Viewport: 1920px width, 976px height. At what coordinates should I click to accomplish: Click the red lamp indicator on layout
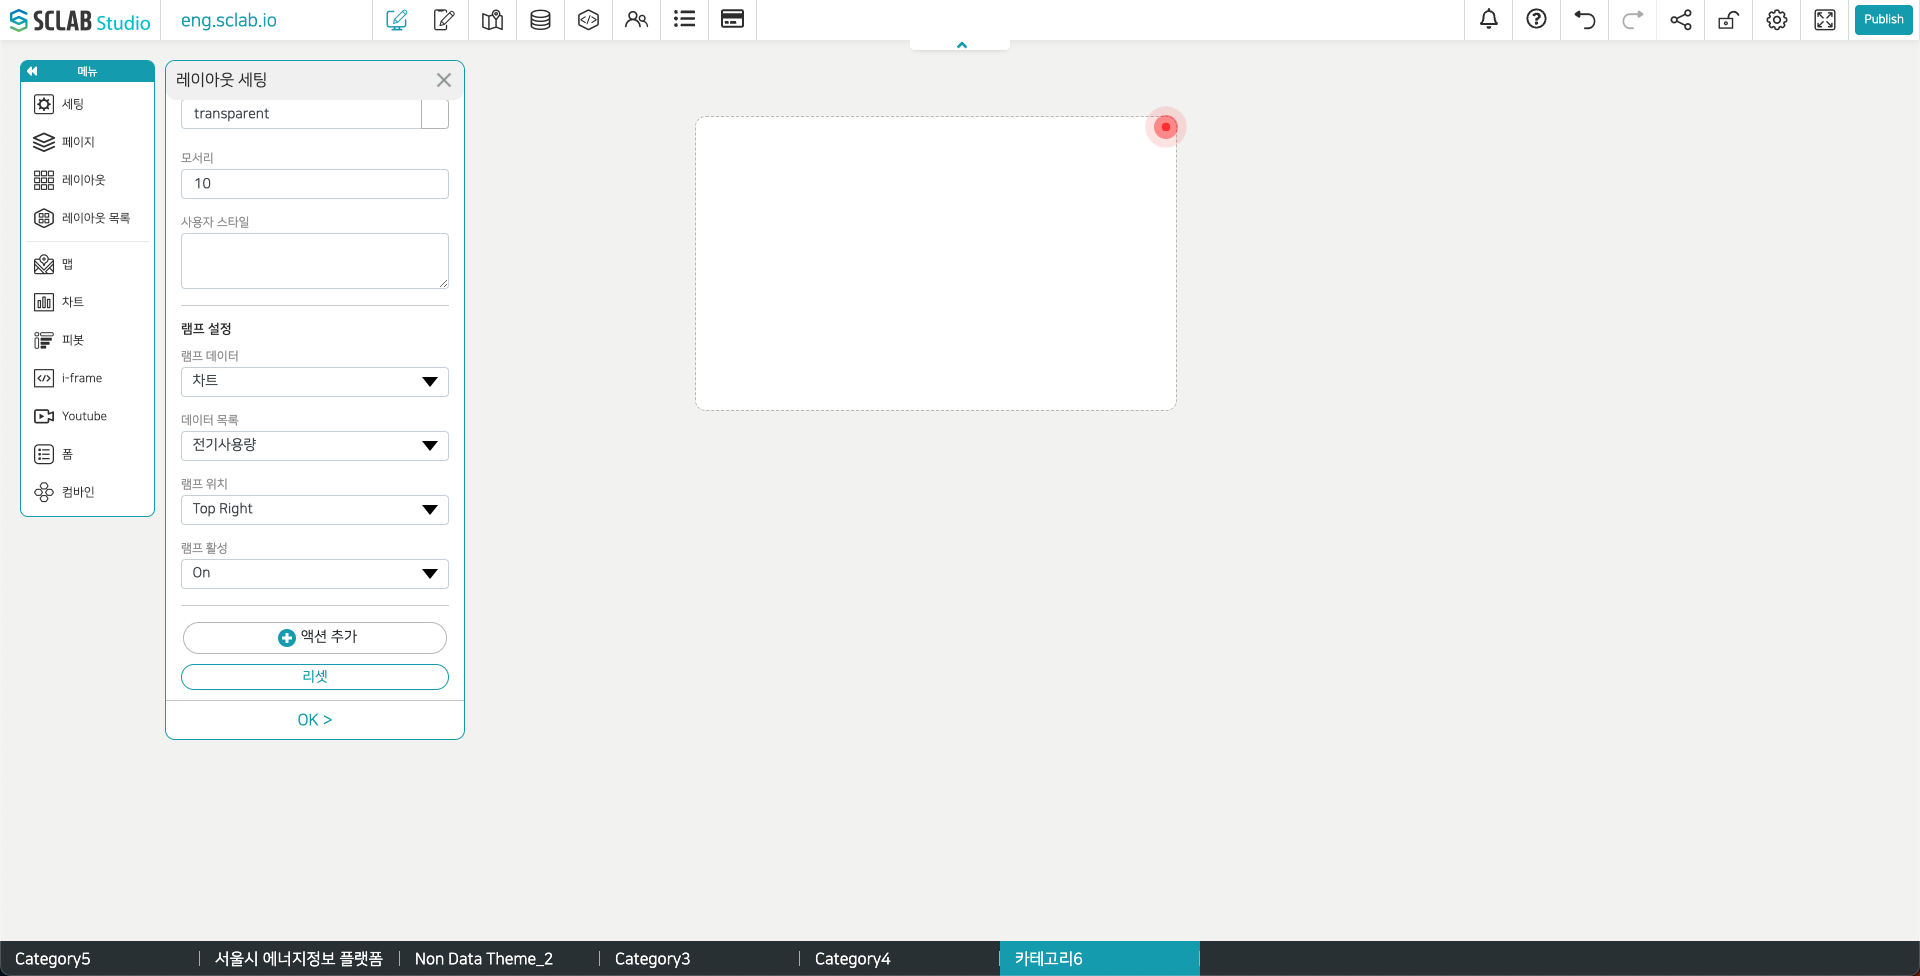1166,127
